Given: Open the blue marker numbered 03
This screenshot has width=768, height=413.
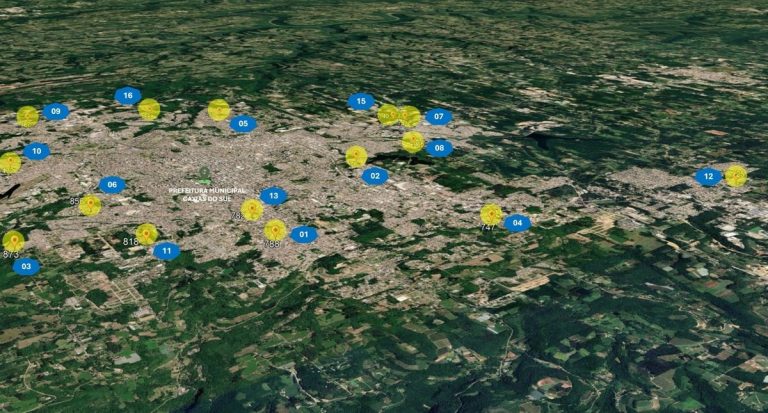Looking at the screenshot, I should [x=26, y=267].
